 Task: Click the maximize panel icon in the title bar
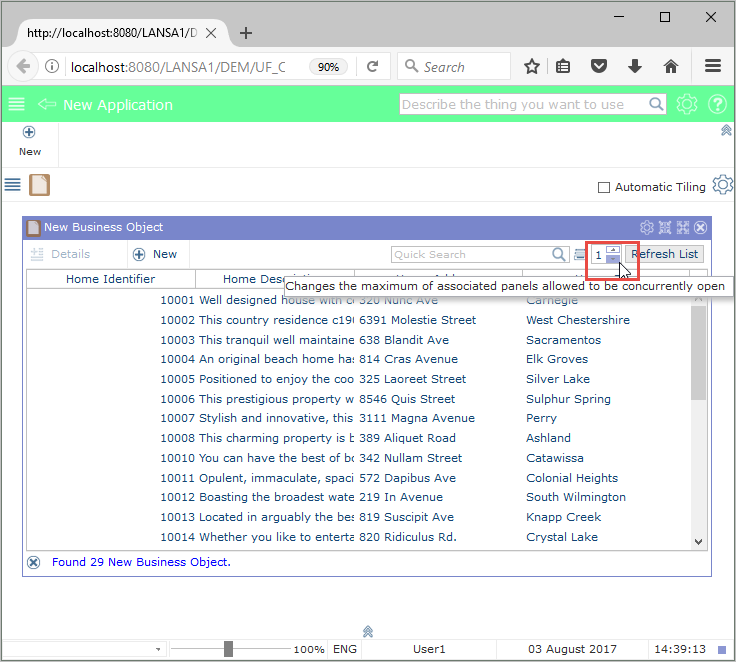682,228
